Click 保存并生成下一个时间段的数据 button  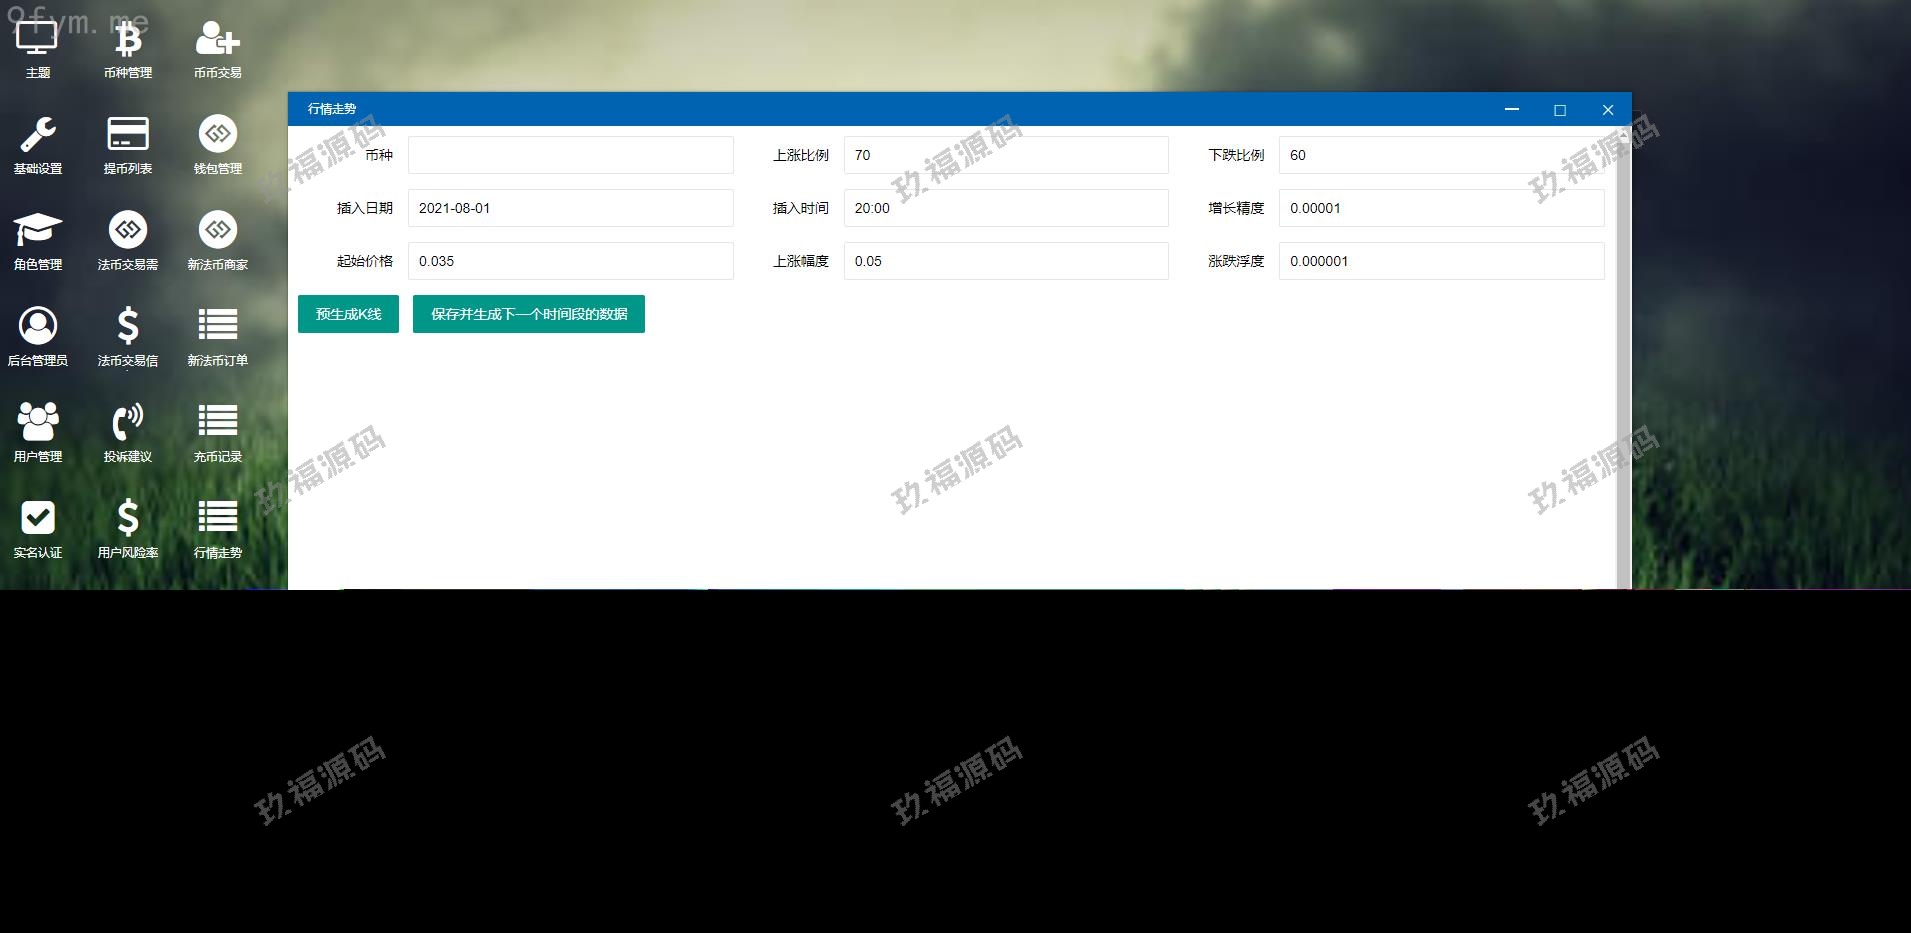(x=528, y=314)
